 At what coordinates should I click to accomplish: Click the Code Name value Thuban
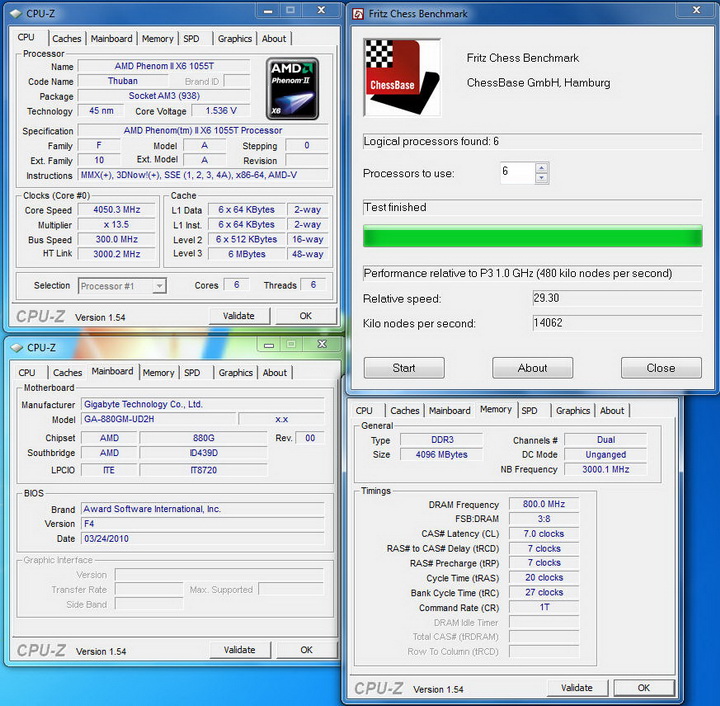123,81
